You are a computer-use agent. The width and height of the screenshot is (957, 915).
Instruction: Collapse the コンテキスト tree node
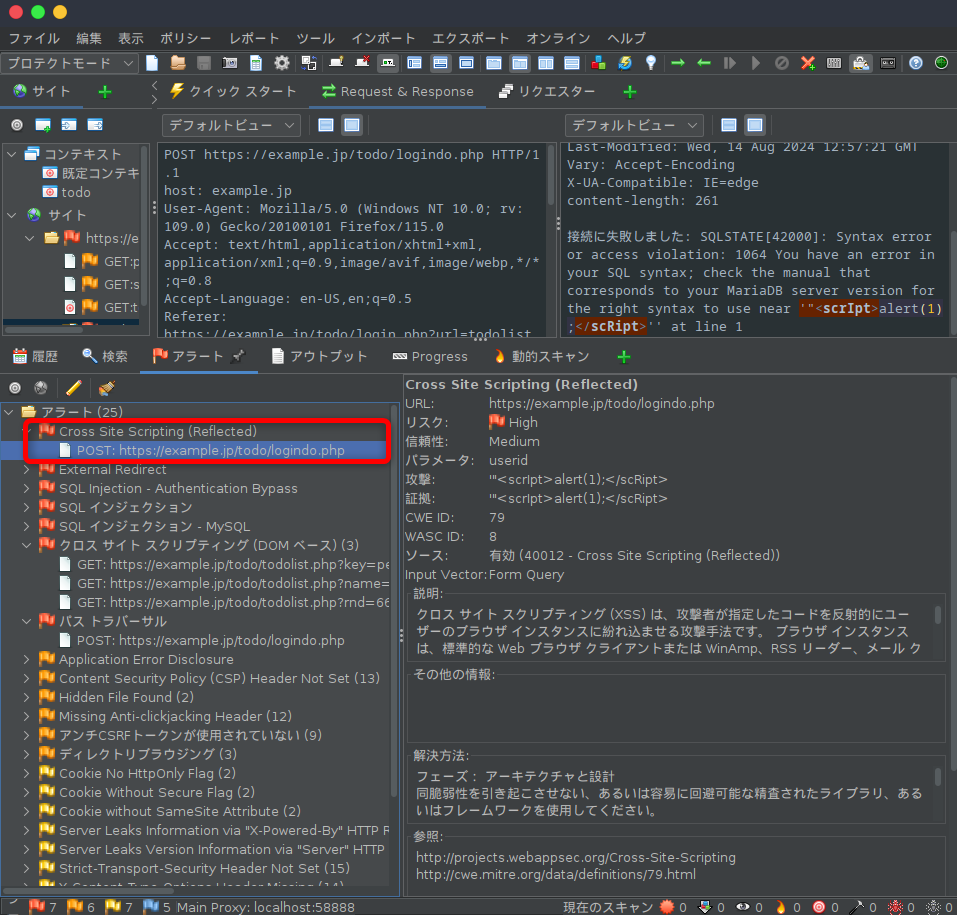point(12,154)
